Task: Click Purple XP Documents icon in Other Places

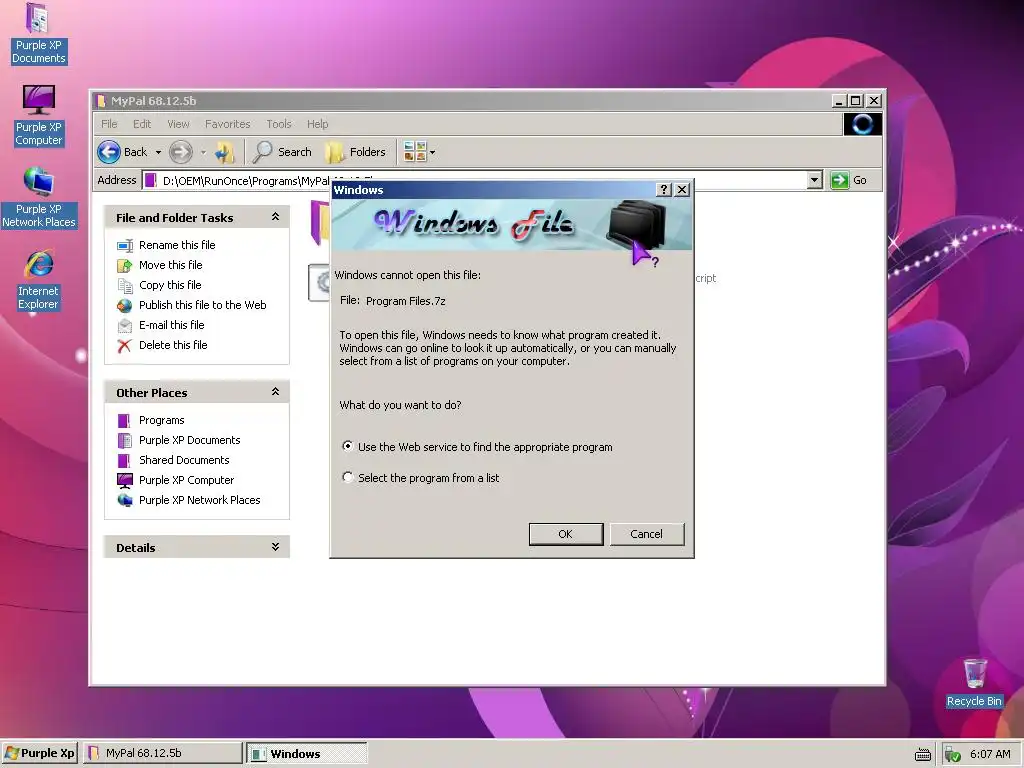Action: pyautogui.click(x=124, y=440)
